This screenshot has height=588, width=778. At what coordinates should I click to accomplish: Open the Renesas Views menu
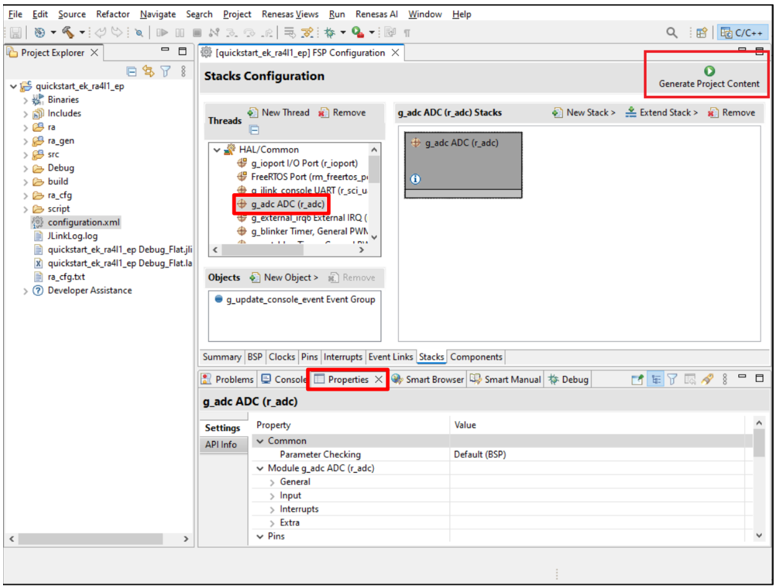290,14
